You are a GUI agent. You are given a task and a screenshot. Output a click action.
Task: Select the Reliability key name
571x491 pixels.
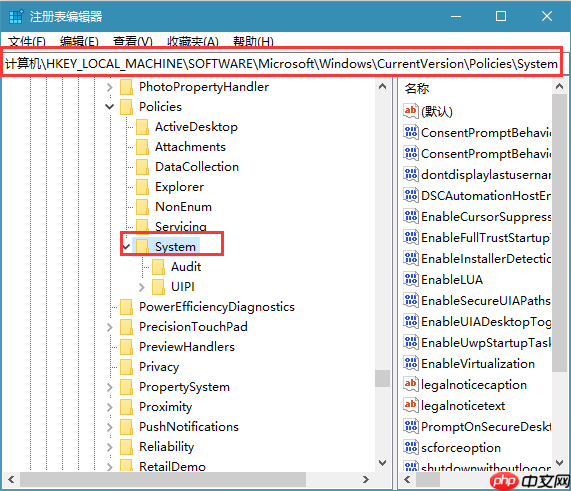coord(166,447)
